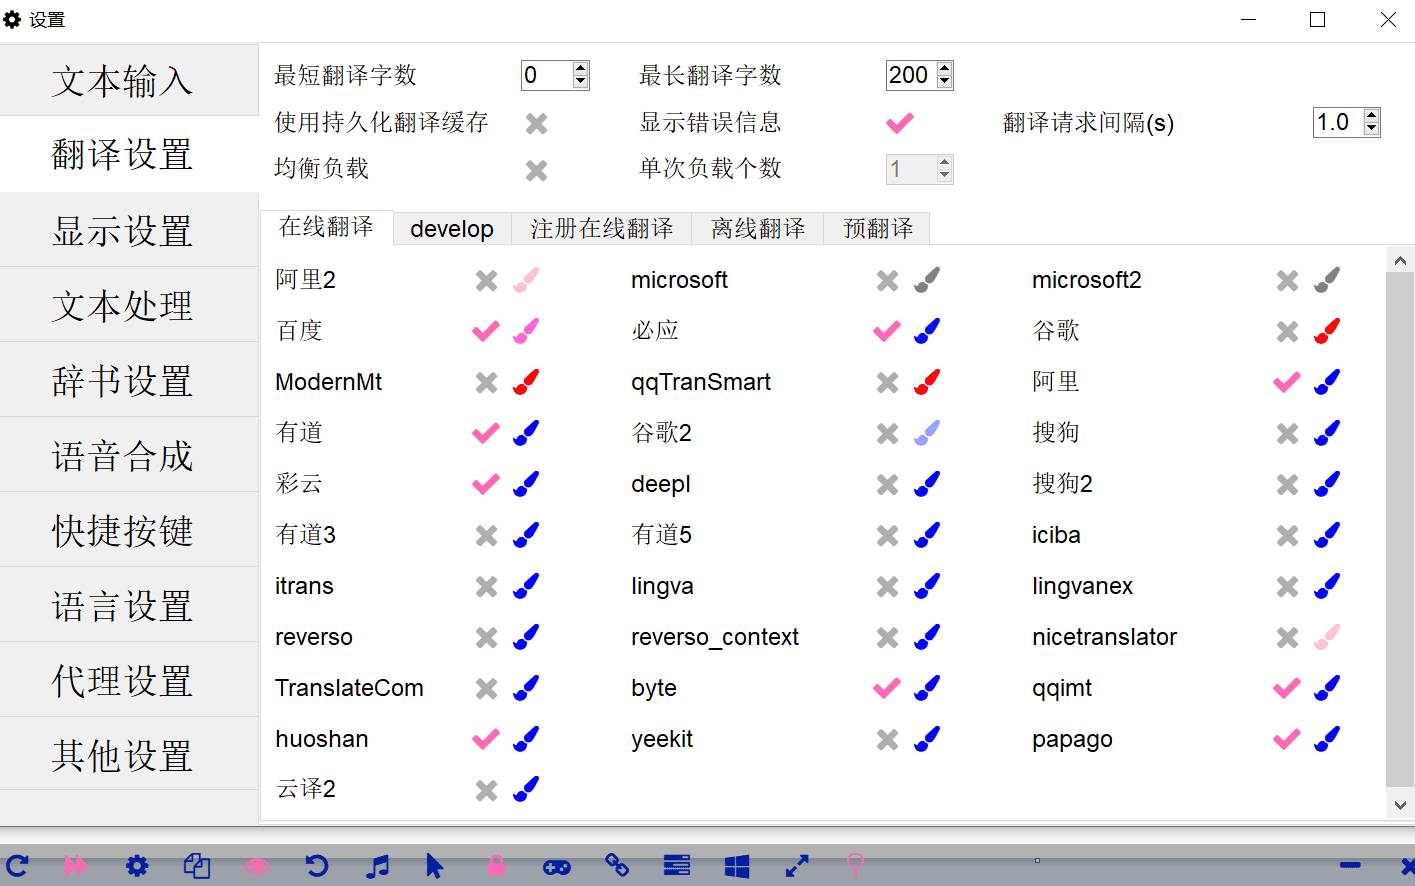Switch to the 离线翻译 tab

pyautogui.click(x=757, y=229)
